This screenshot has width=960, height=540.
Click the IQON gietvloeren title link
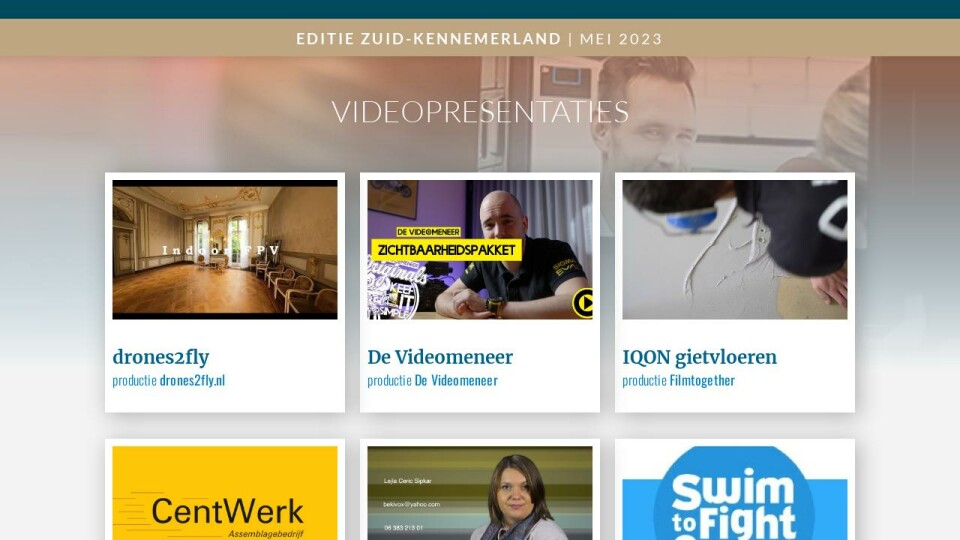(x=700, y=357)
